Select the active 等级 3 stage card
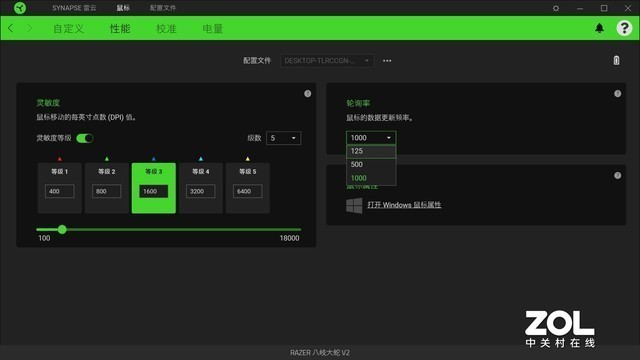Screen dimensions: 640x360 point(153,188)
